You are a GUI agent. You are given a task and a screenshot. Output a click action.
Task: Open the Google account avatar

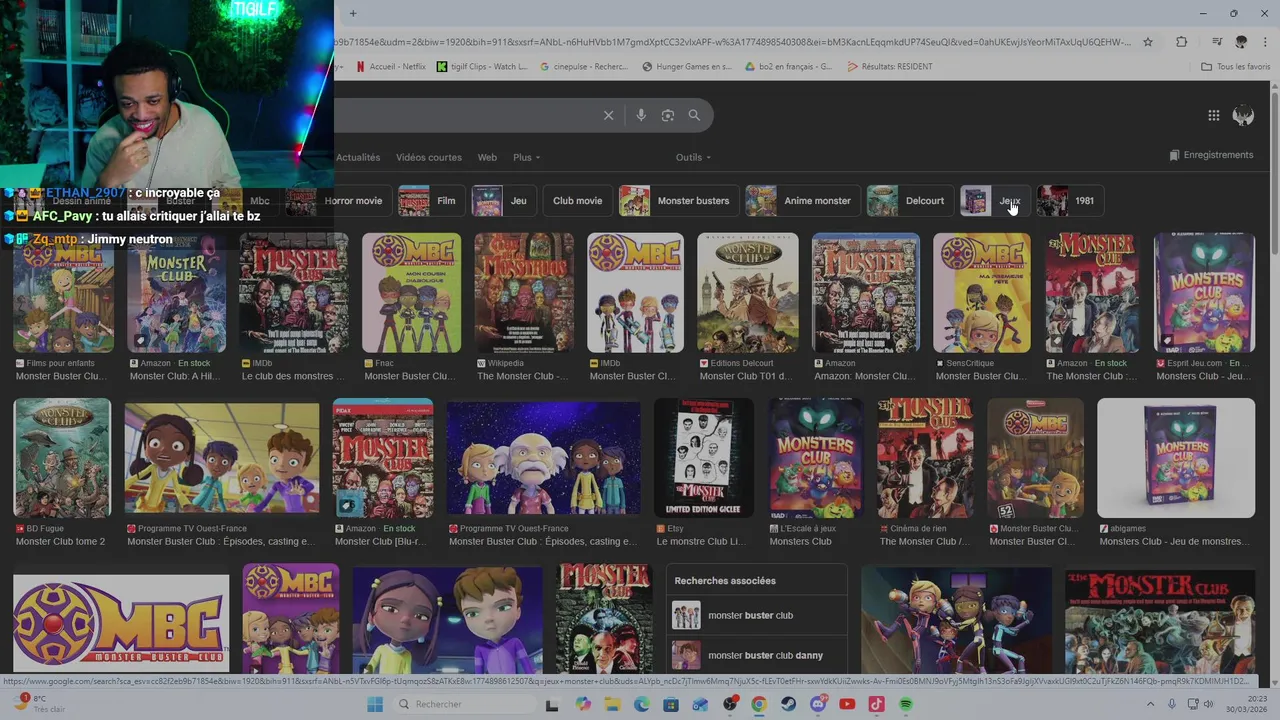[x=1243, y=115]
